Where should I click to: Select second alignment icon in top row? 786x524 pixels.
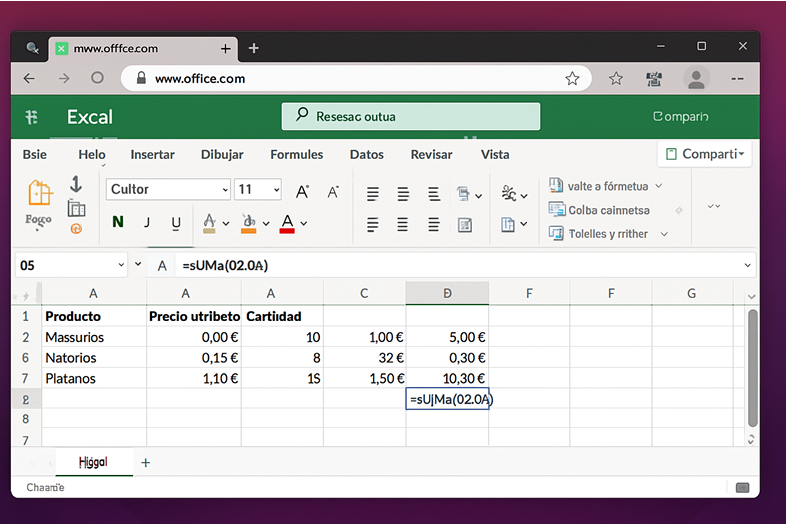(403, 194)
